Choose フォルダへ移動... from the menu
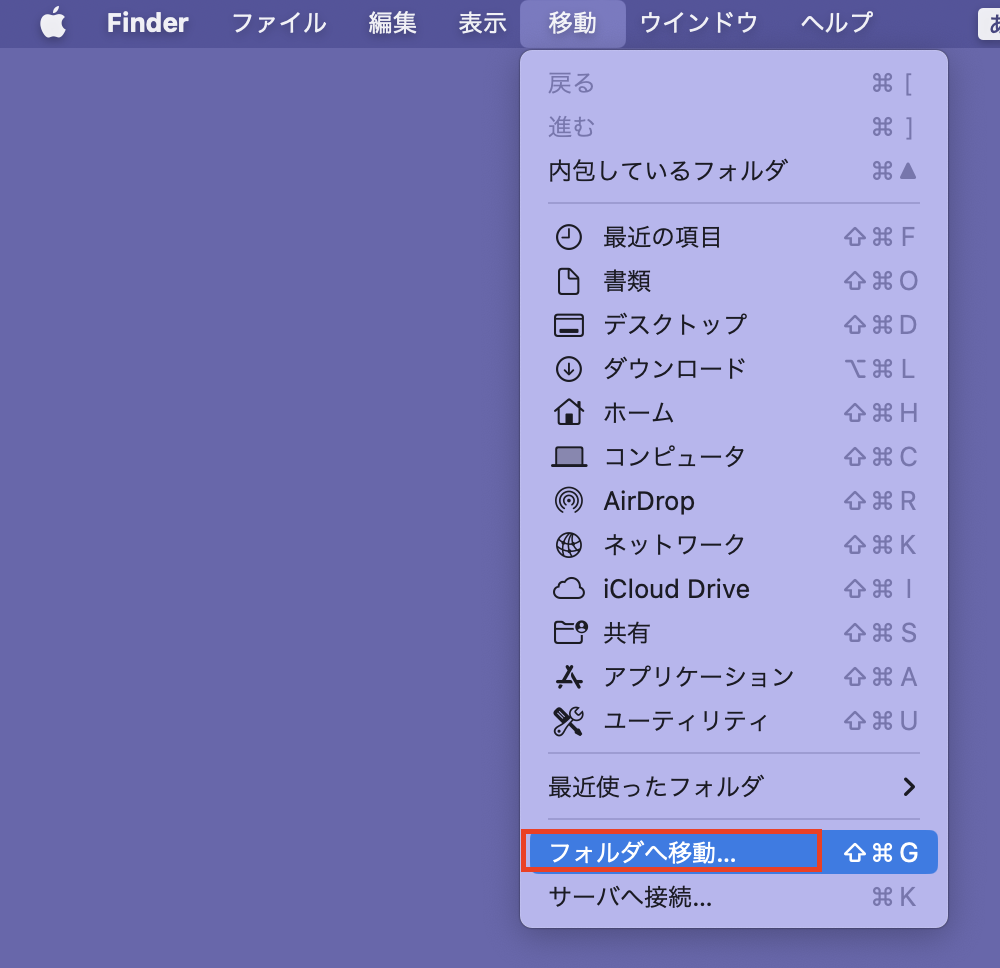The height and width of the screenshot is (968, 1000). coord(642,853)
